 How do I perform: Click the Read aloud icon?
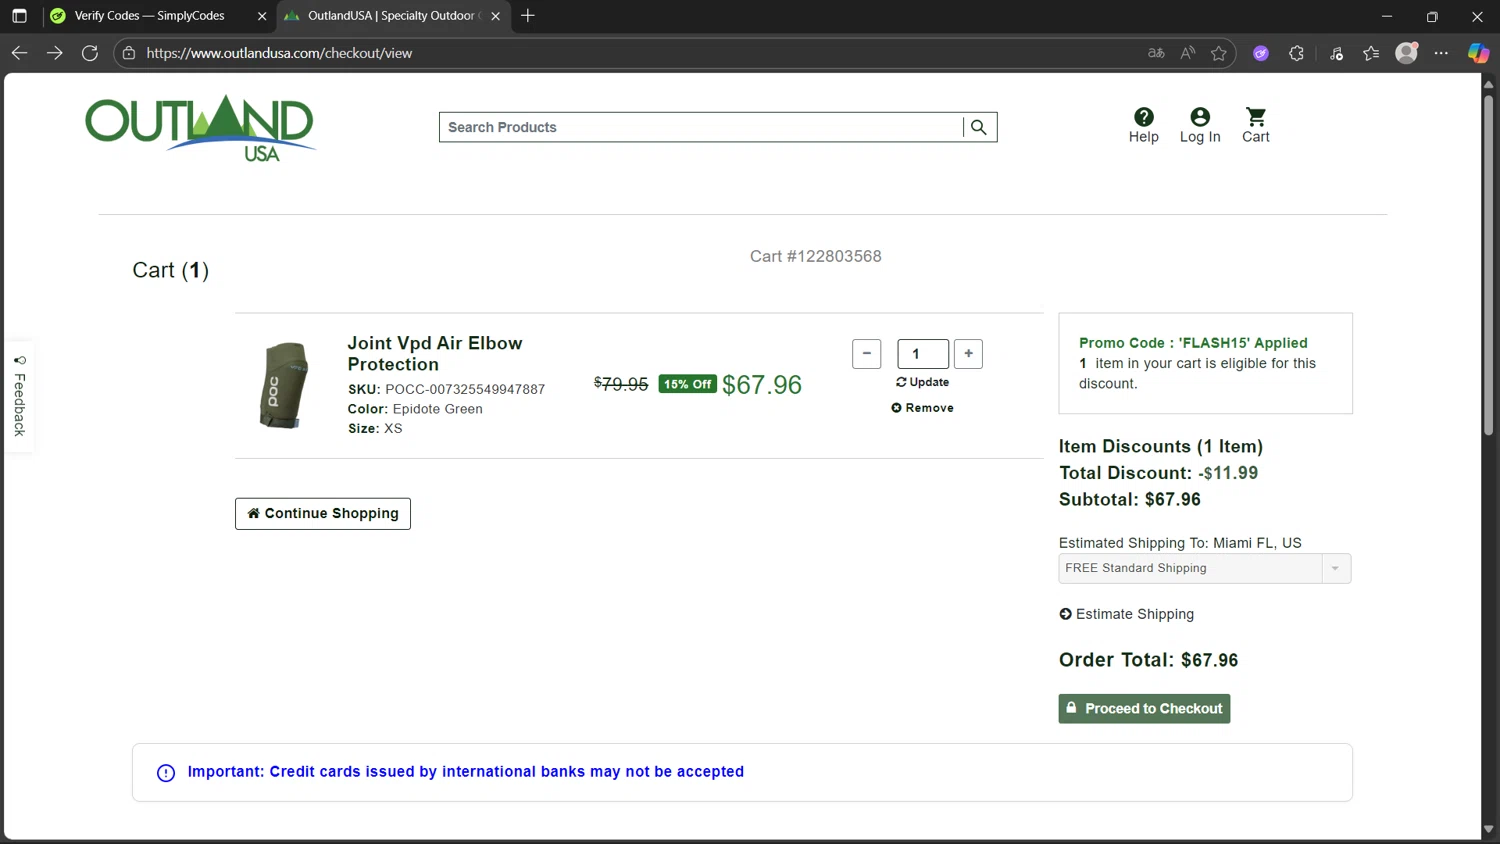(x=1187, y=53)
